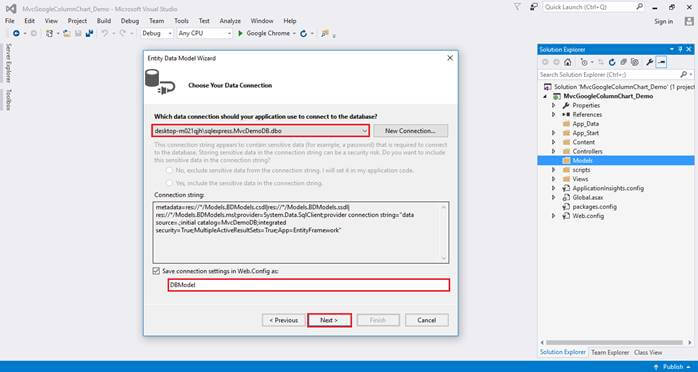Click Publish in the status bar
Viewport: 698px width, 372px height.
[x=673, y=367]
